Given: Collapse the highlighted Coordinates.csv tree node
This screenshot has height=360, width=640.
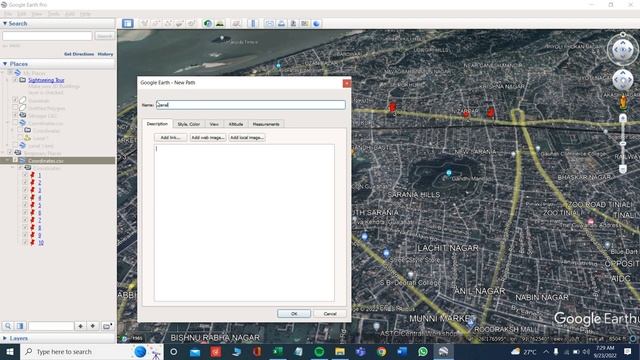Looking at the screenshot, I should coord(8,160).
